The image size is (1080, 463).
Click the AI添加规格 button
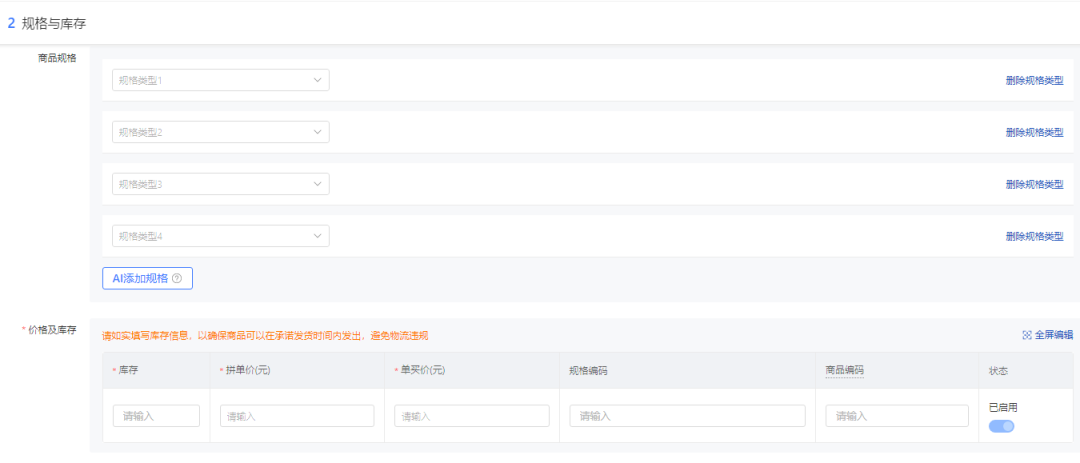147,278
